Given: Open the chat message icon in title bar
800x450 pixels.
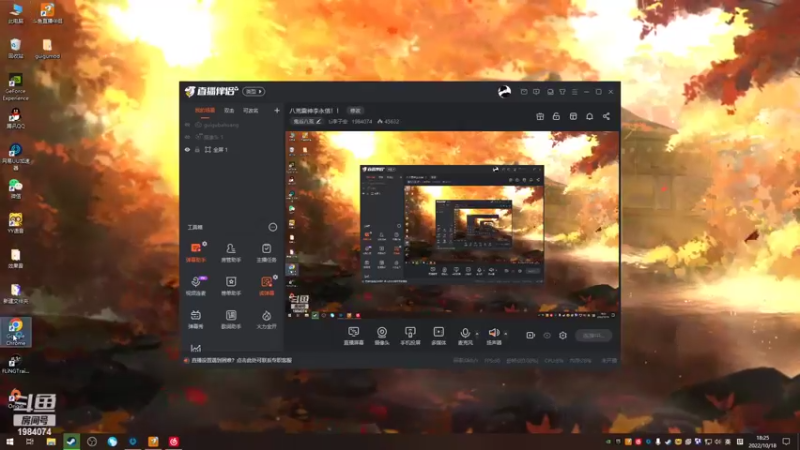Looking at the screenshot, I should coord(536,92).
